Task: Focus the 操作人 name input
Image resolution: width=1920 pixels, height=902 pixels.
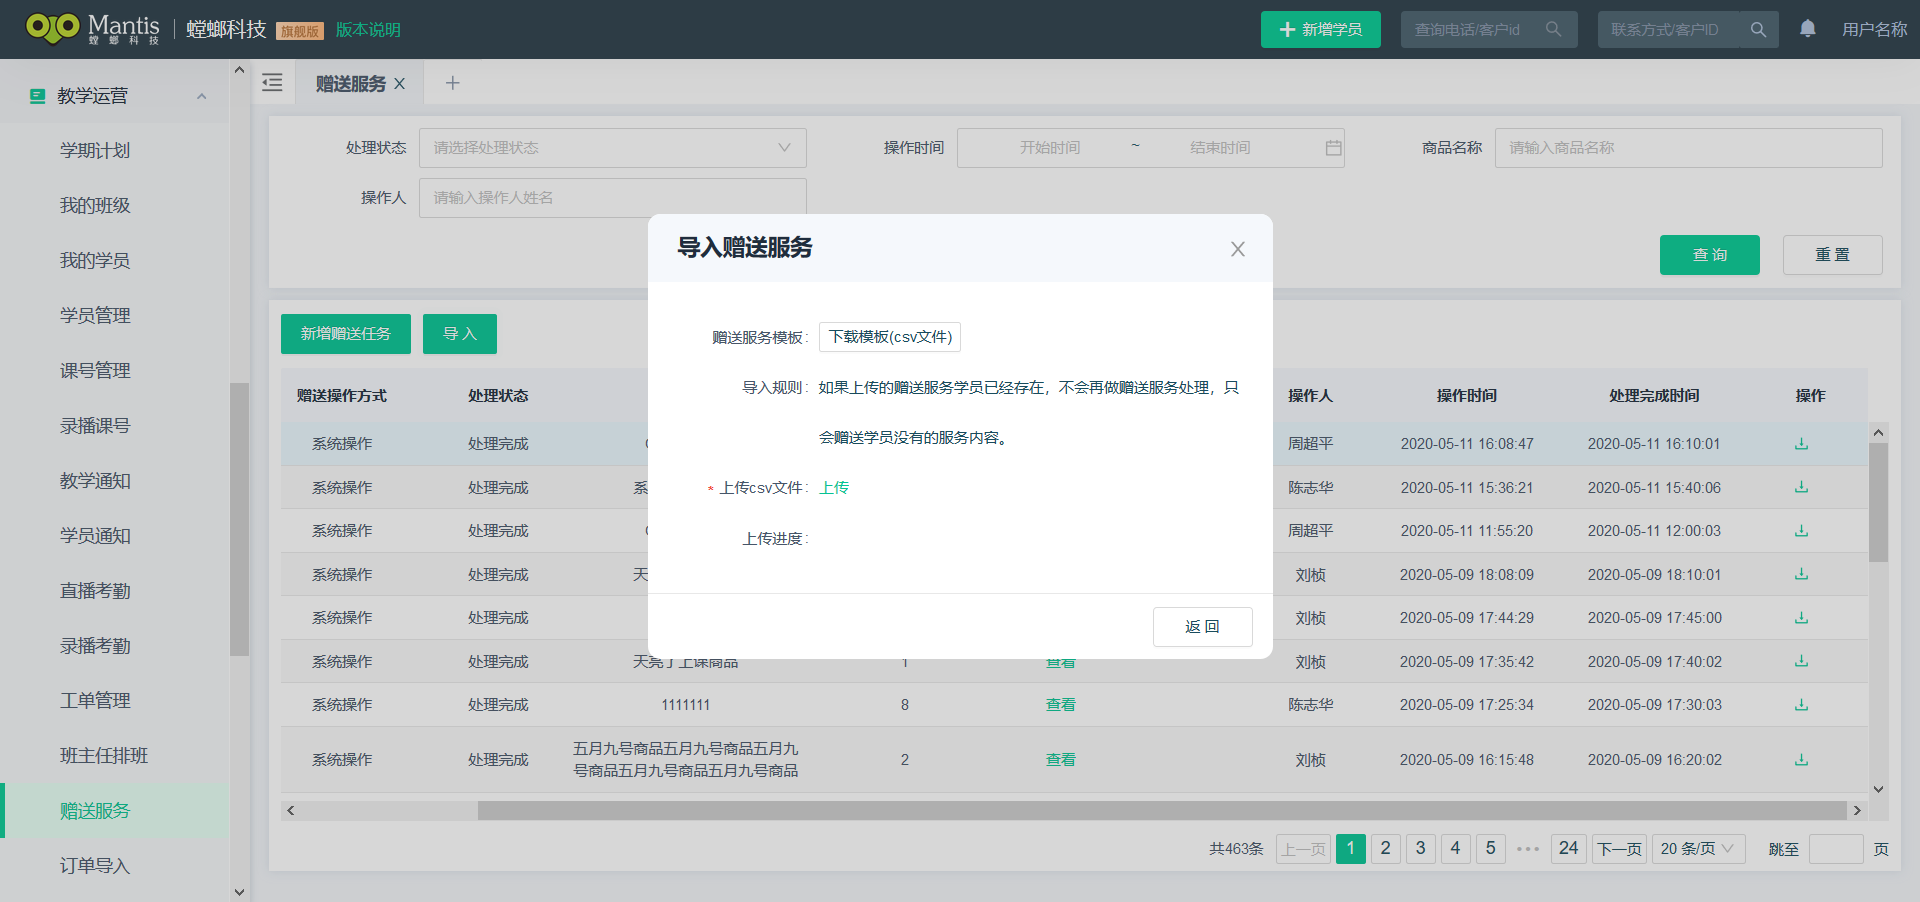Action: [612, 197]
